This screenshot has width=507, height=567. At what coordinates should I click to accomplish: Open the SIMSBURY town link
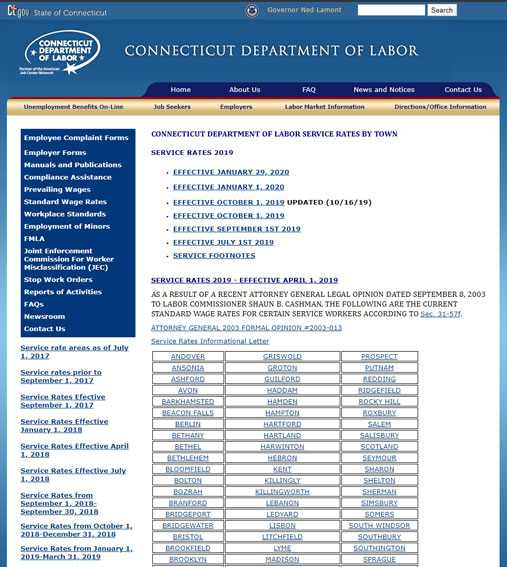pyautogui.click(x=379, y=503)
